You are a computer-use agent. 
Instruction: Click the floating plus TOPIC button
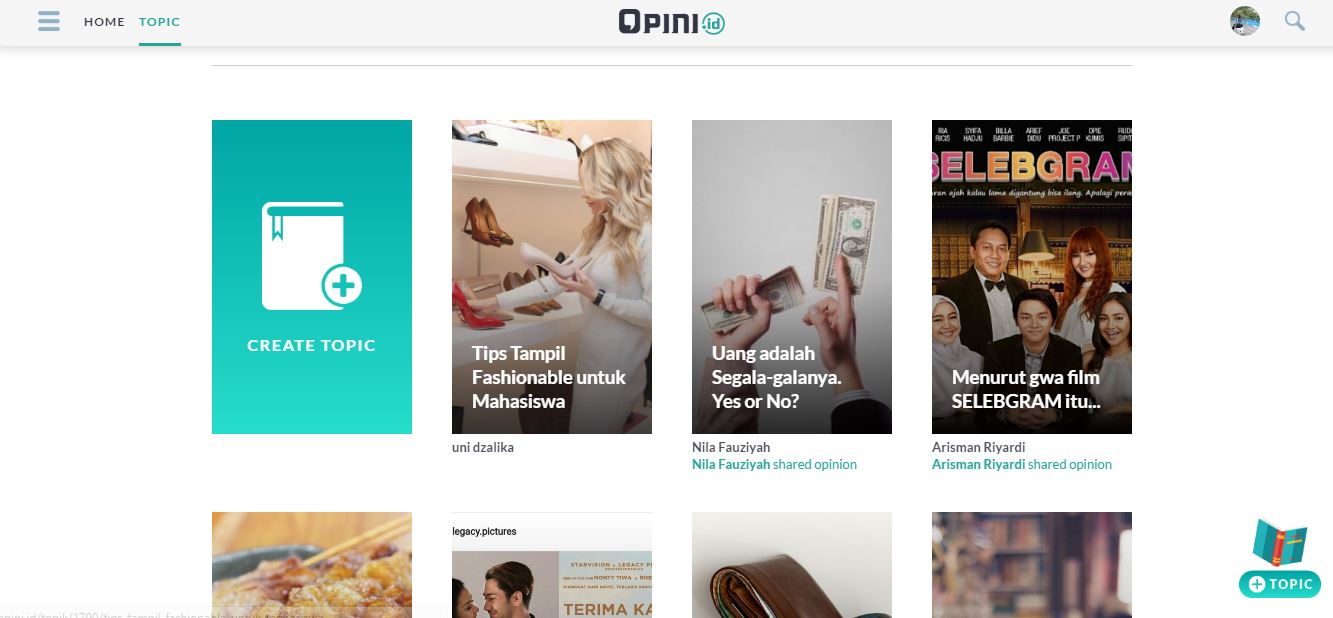(x=1280, y=584)
